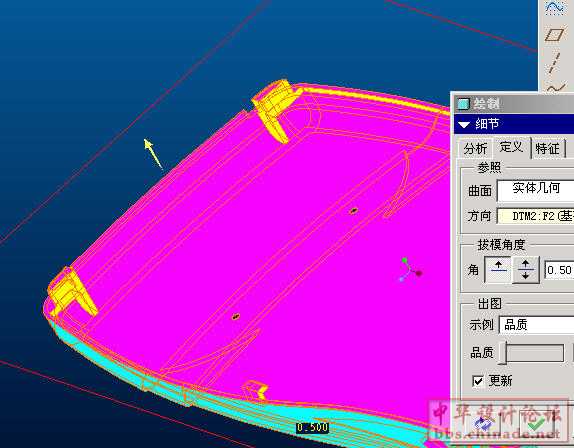
Task: Switch to the 定义 tab
Action: pos(511,147)
